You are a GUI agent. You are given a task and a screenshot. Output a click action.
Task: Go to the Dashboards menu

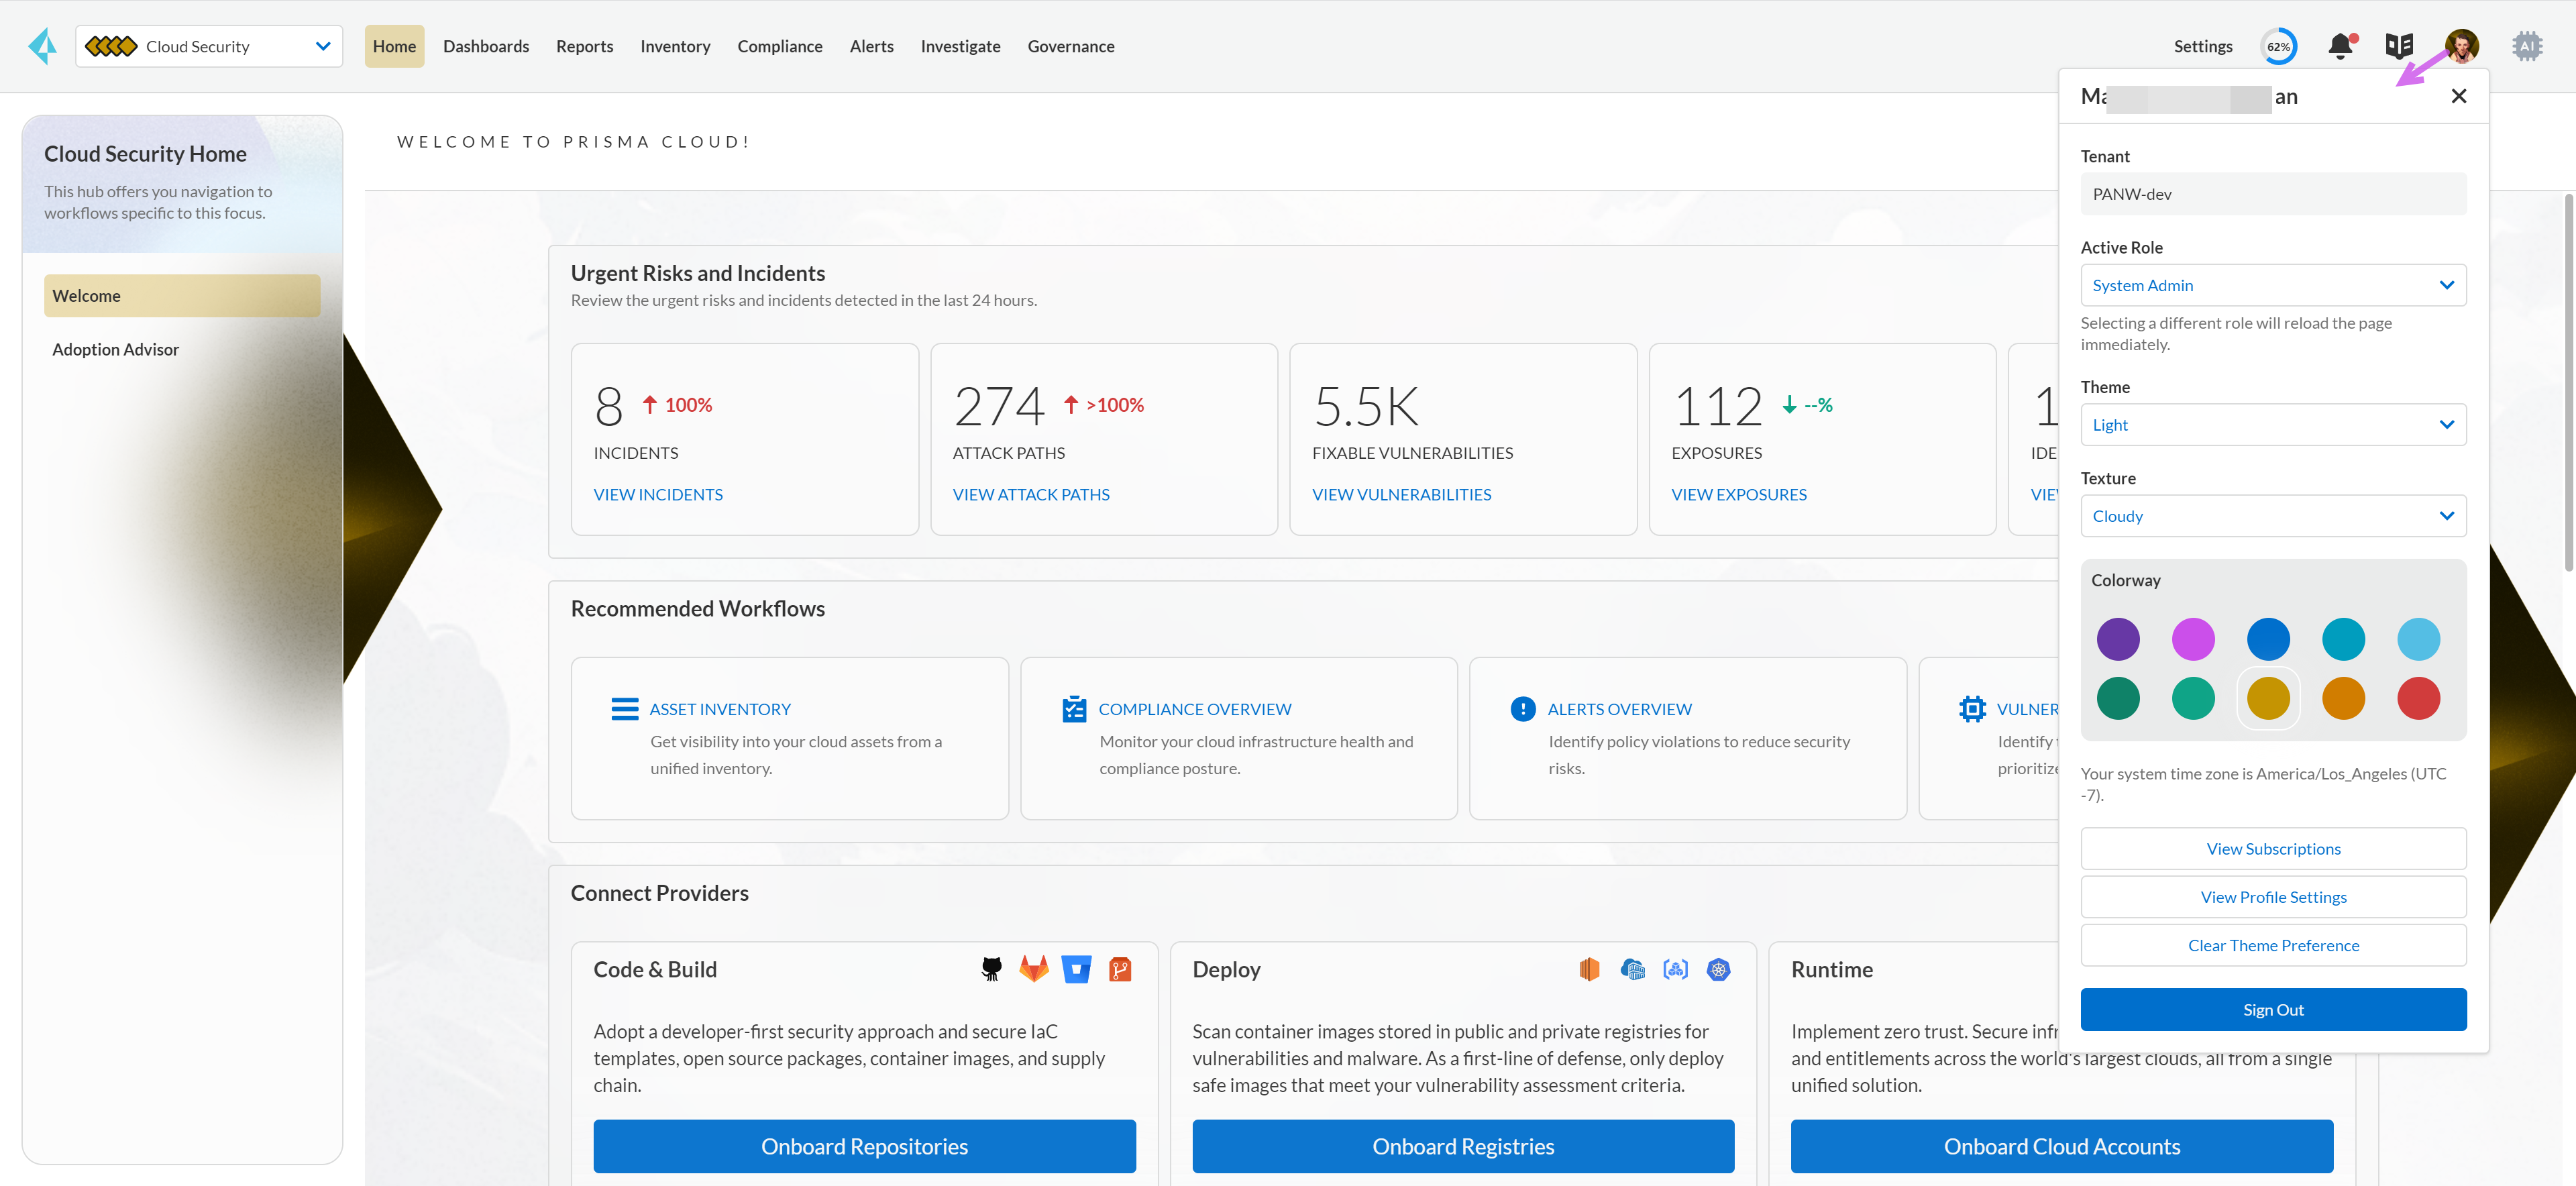[486, 46]
